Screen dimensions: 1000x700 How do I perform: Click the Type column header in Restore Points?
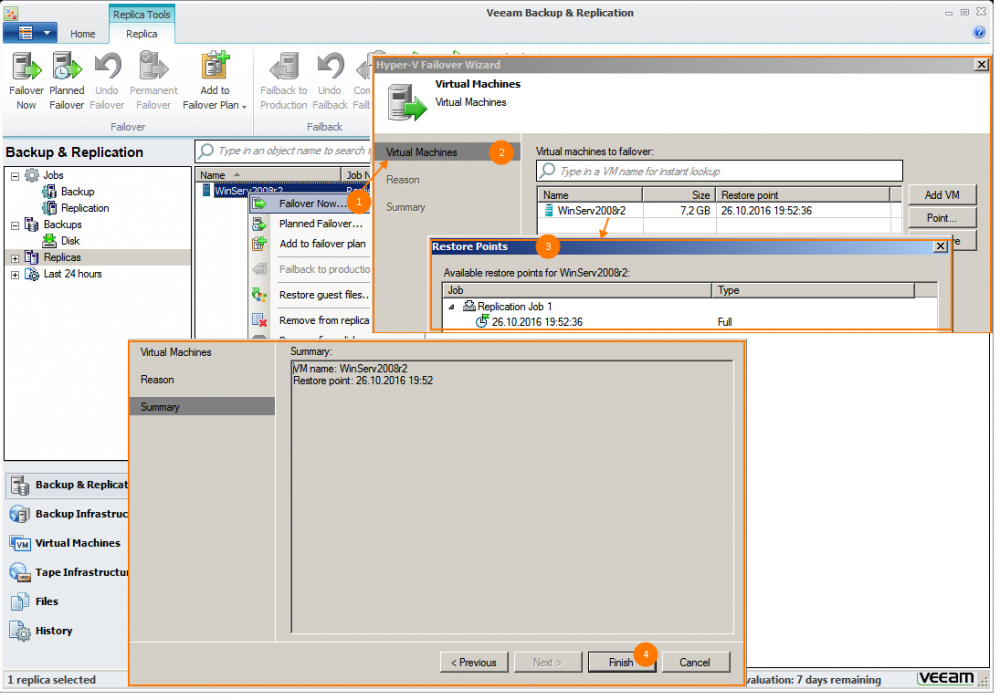(x=813, y=291)
